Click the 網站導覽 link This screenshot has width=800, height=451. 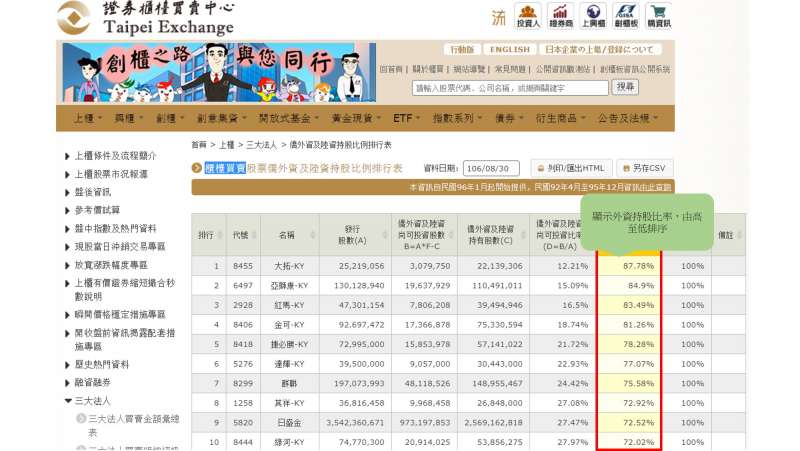click(x=469, y=69)
